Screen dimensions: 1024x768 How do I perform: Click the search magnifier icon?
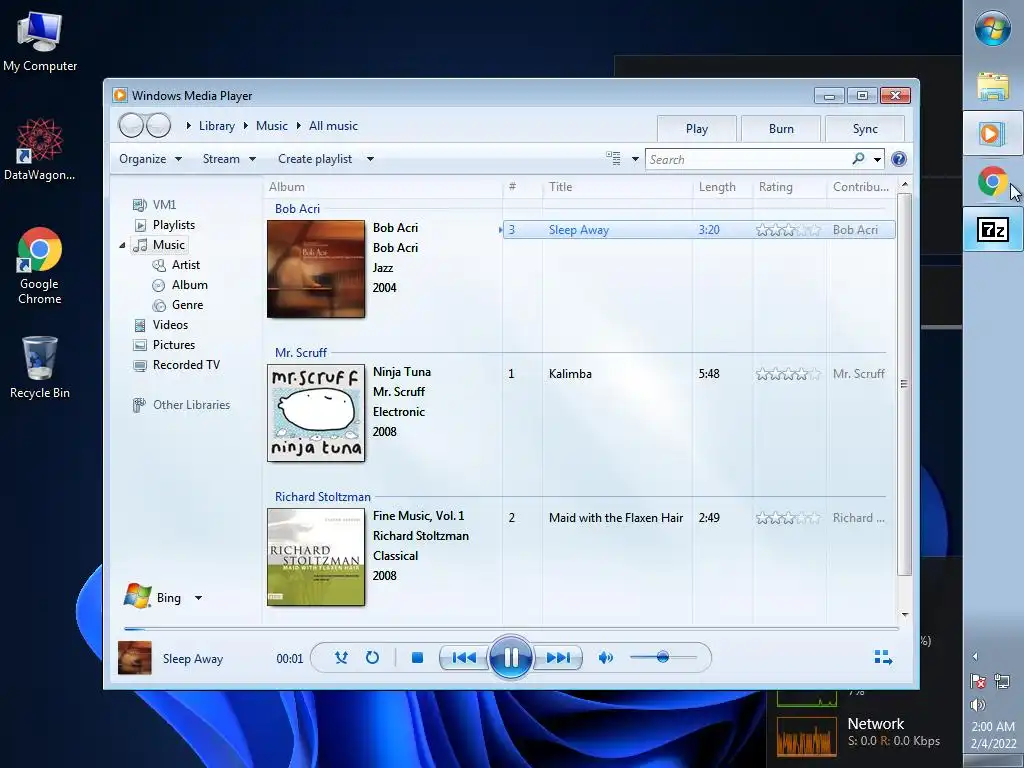point(858,159)
